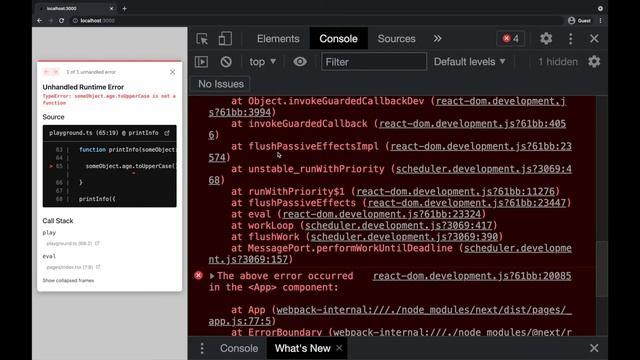The height and width of the screenshot is (360, 640).
Task: Expand 'The above error occurred' message
Action: point(212,276)
